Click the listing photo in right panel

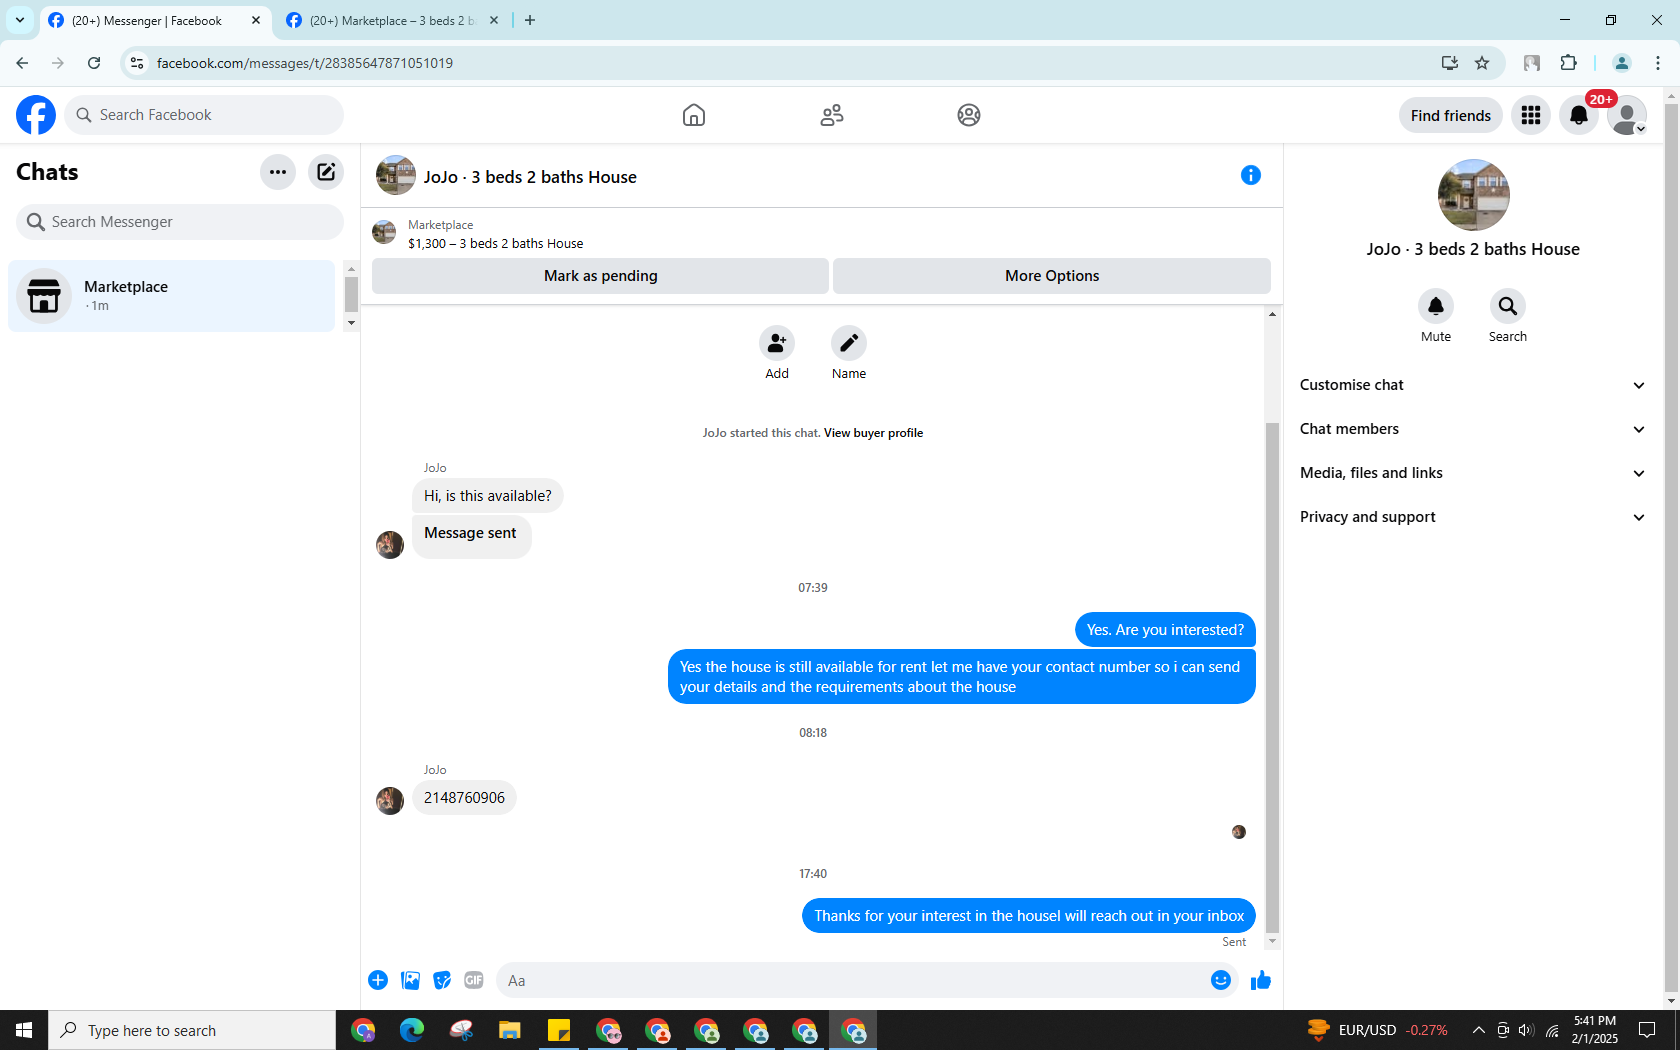point(1473,195)
